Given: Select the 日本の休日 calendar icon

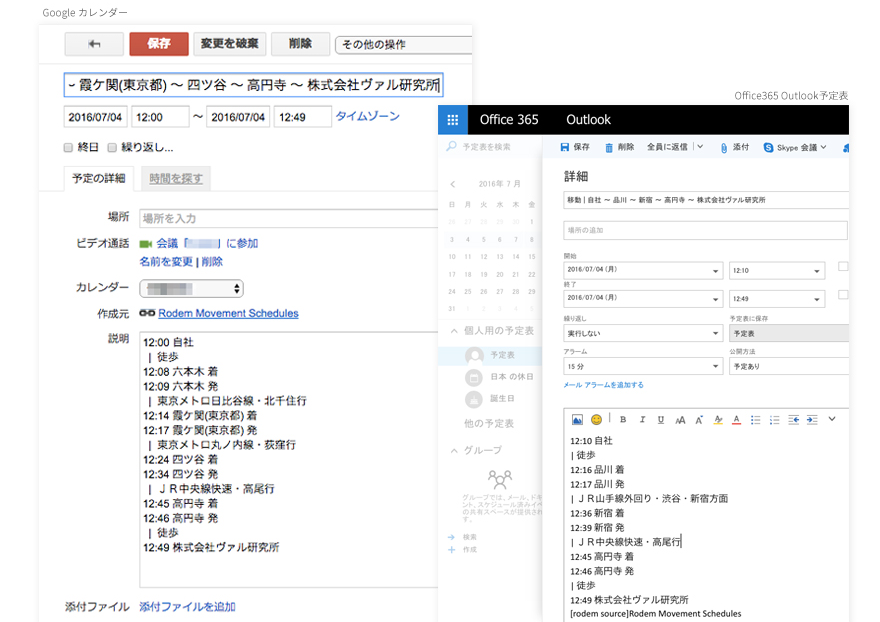Looking at the screenshot, I should (474, 377).
